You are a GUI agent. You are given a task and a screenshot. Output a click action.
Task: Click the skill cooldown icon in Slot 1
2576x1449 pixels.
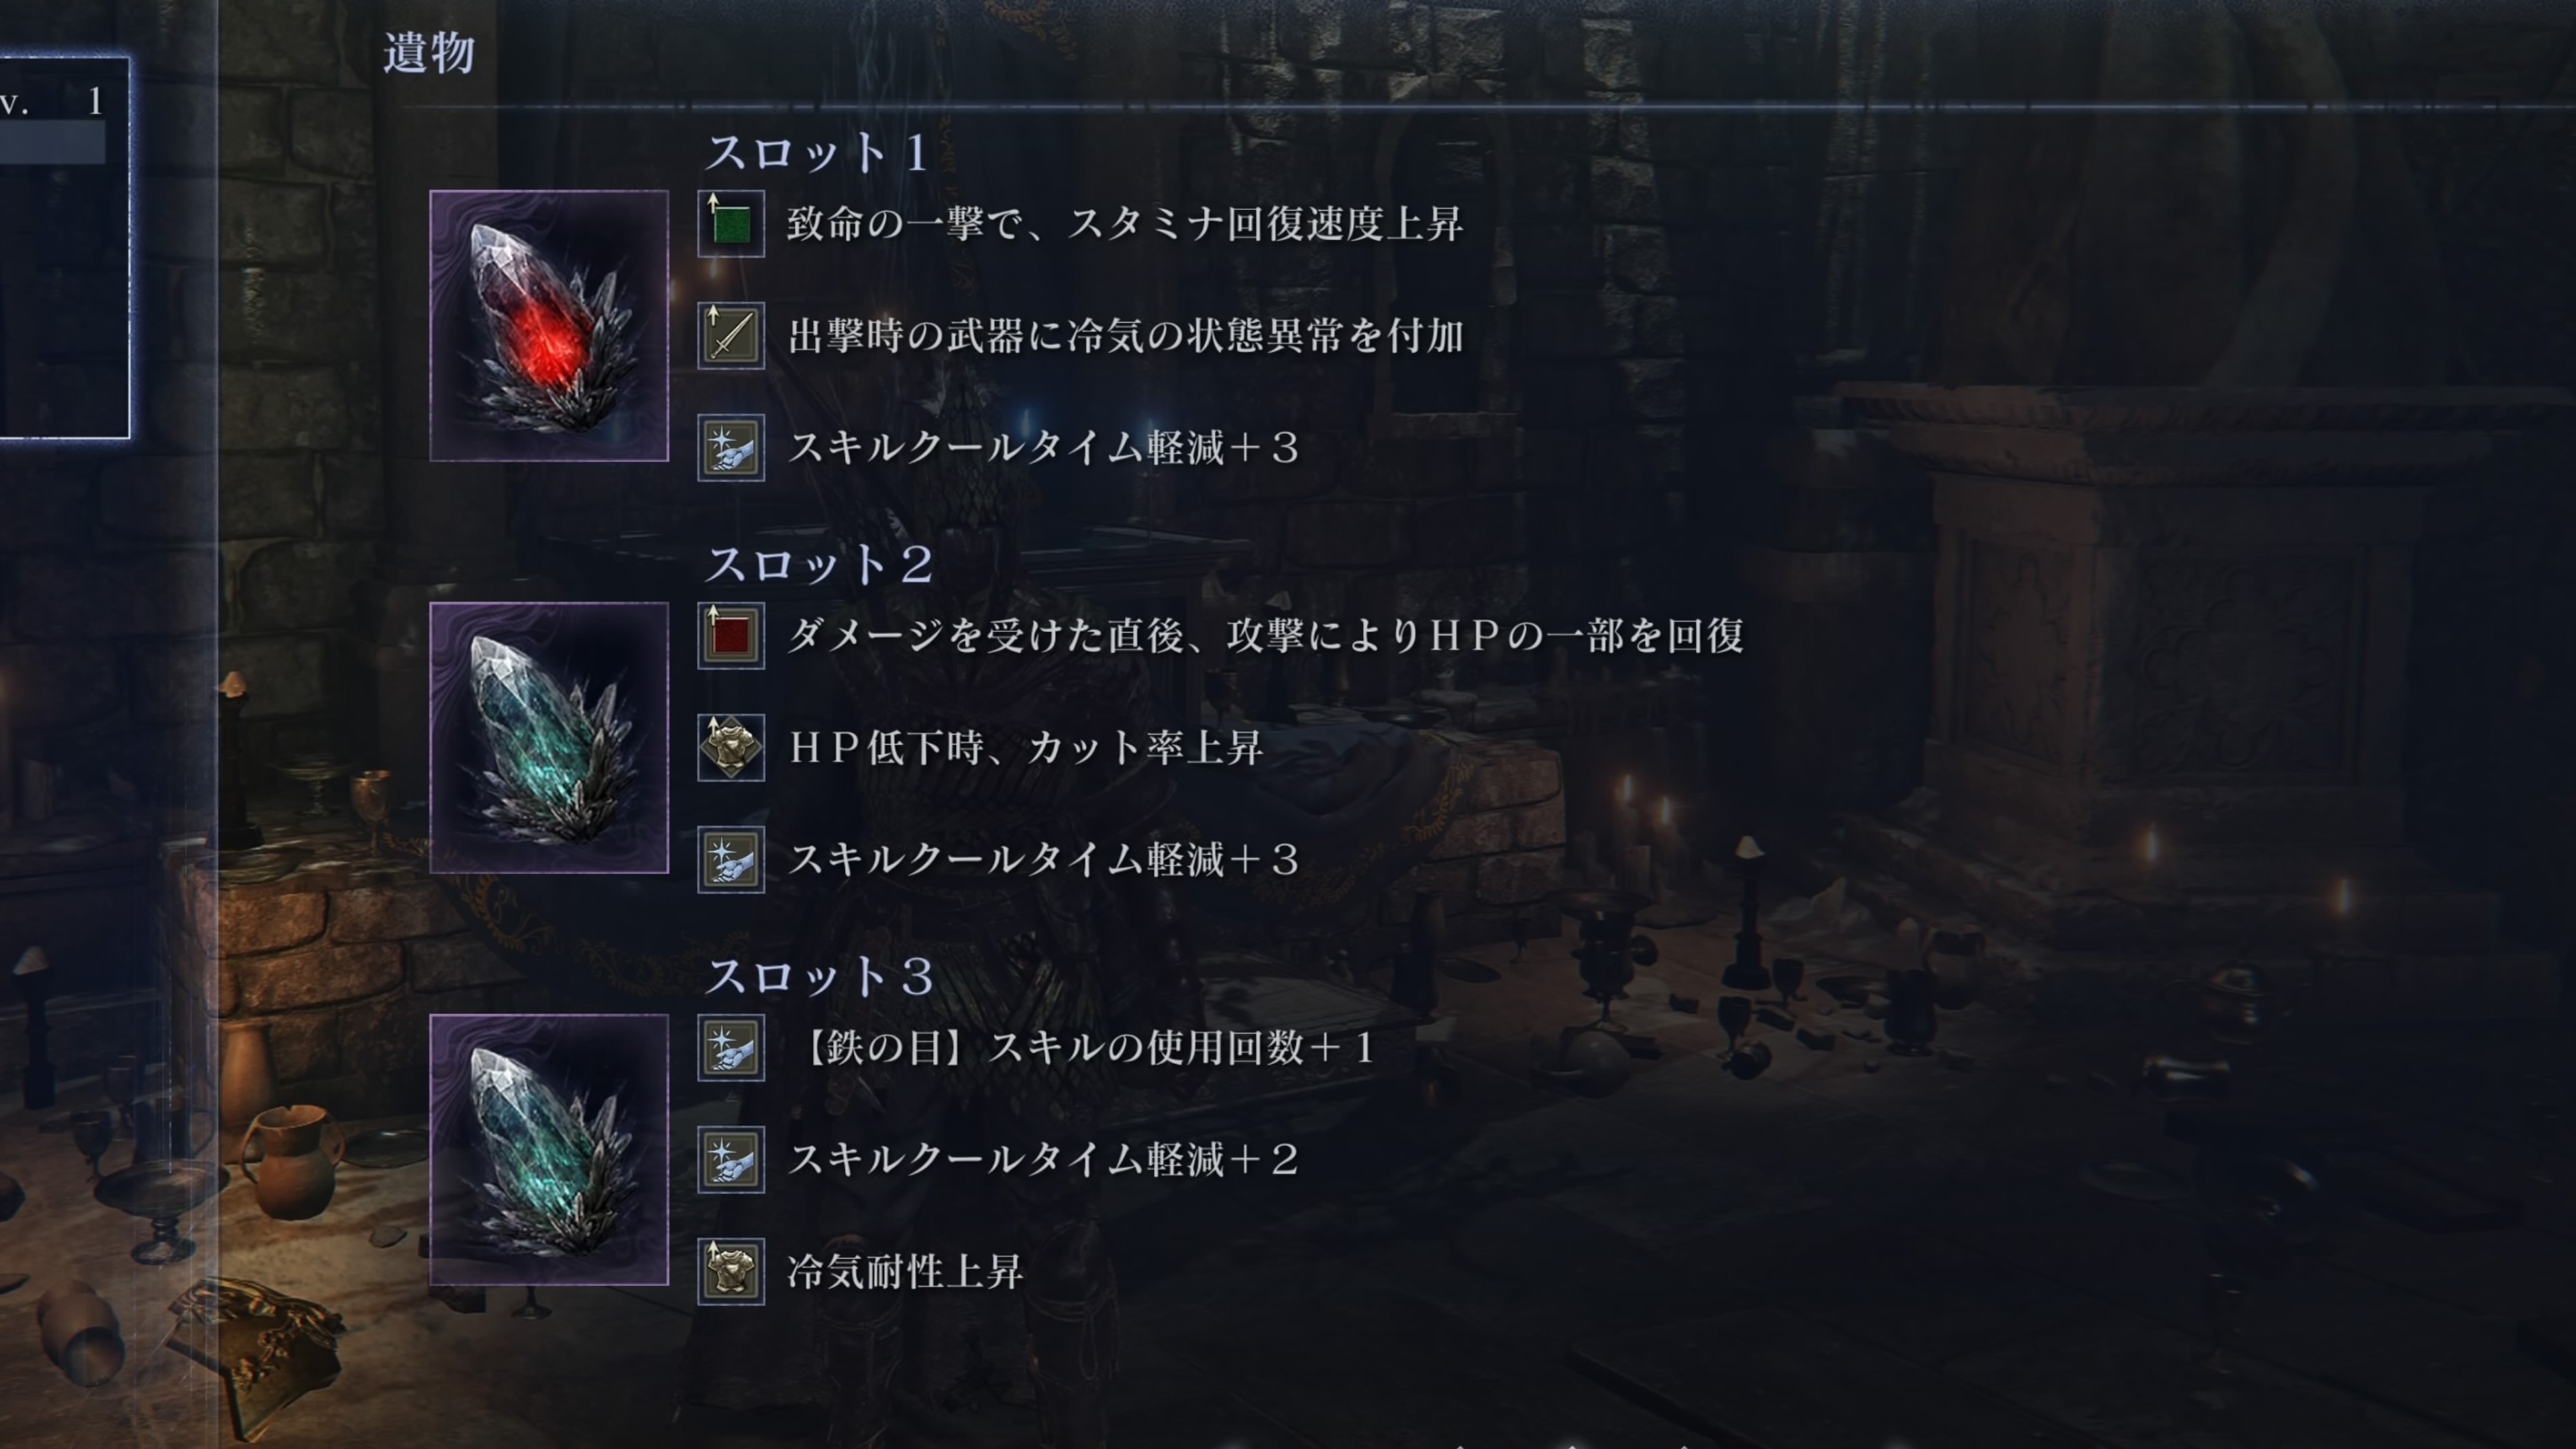click(731, 448)
